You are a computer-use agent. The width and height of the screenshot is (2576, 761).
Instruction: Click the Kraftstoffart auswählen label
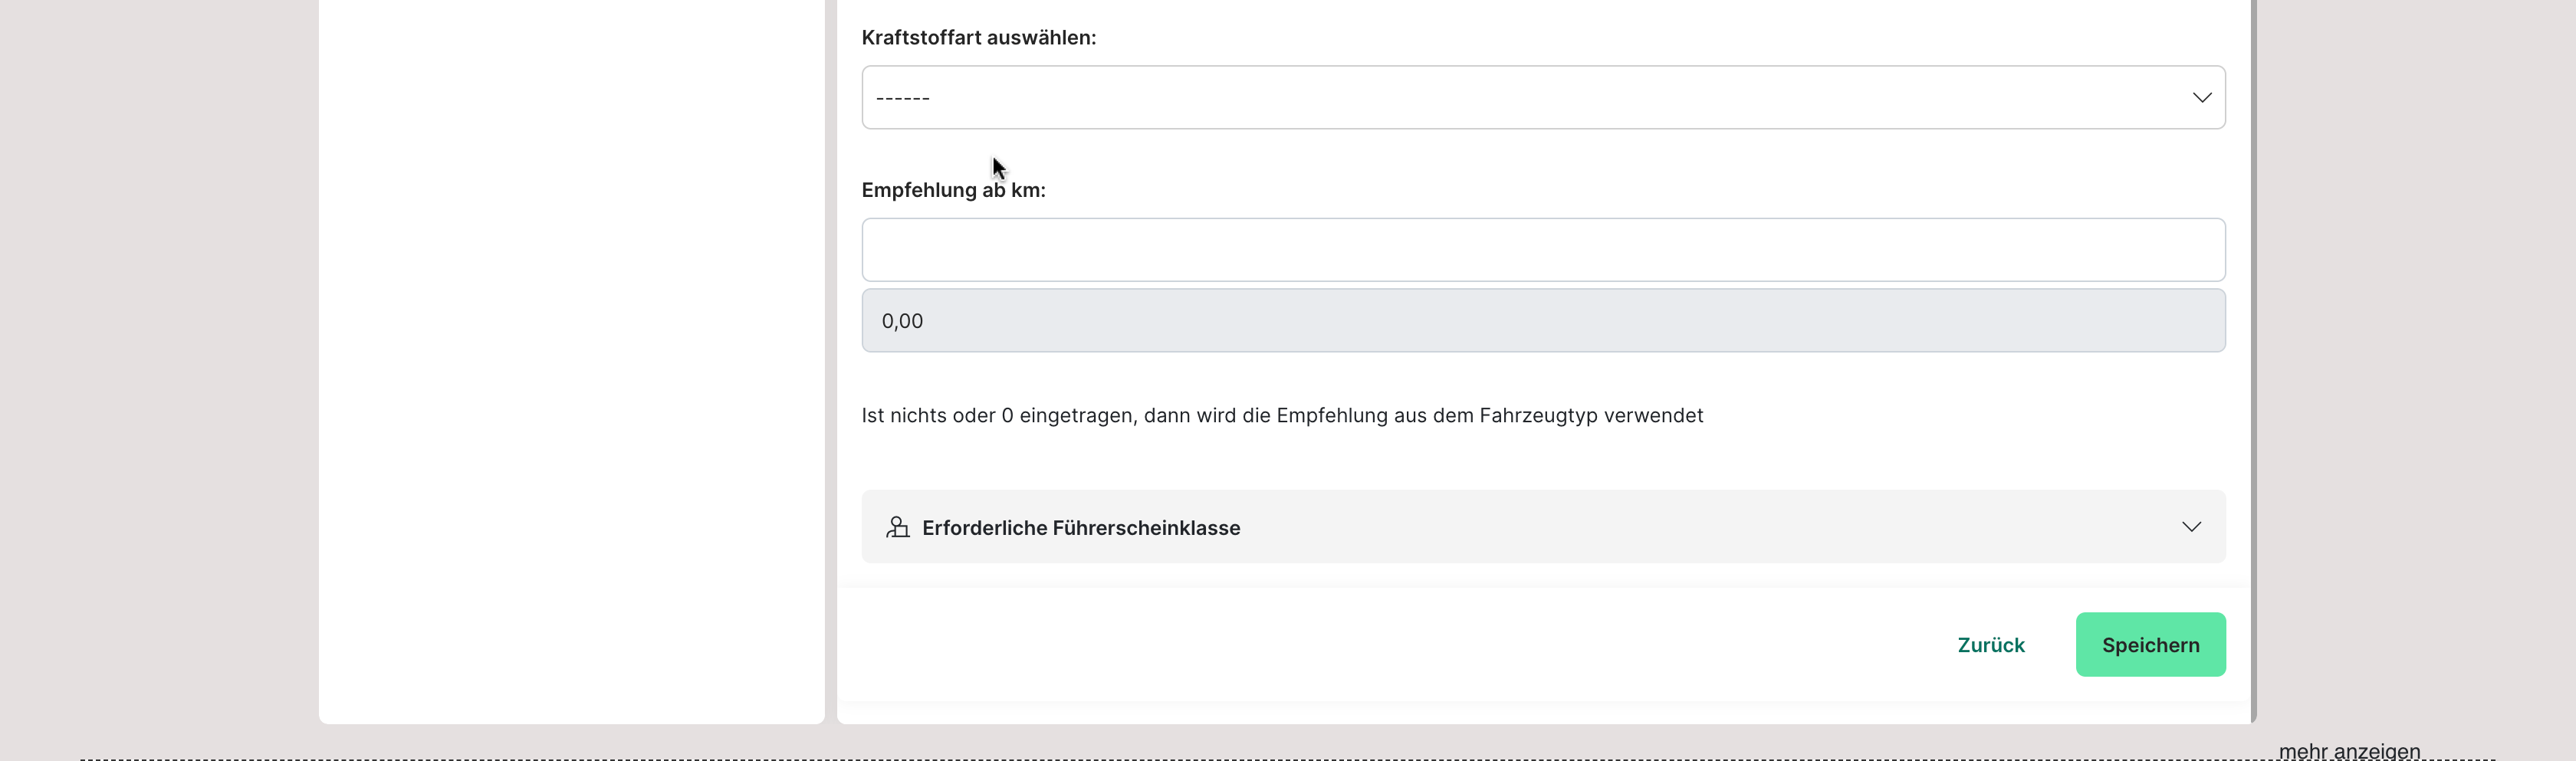[x=978, y=38]
